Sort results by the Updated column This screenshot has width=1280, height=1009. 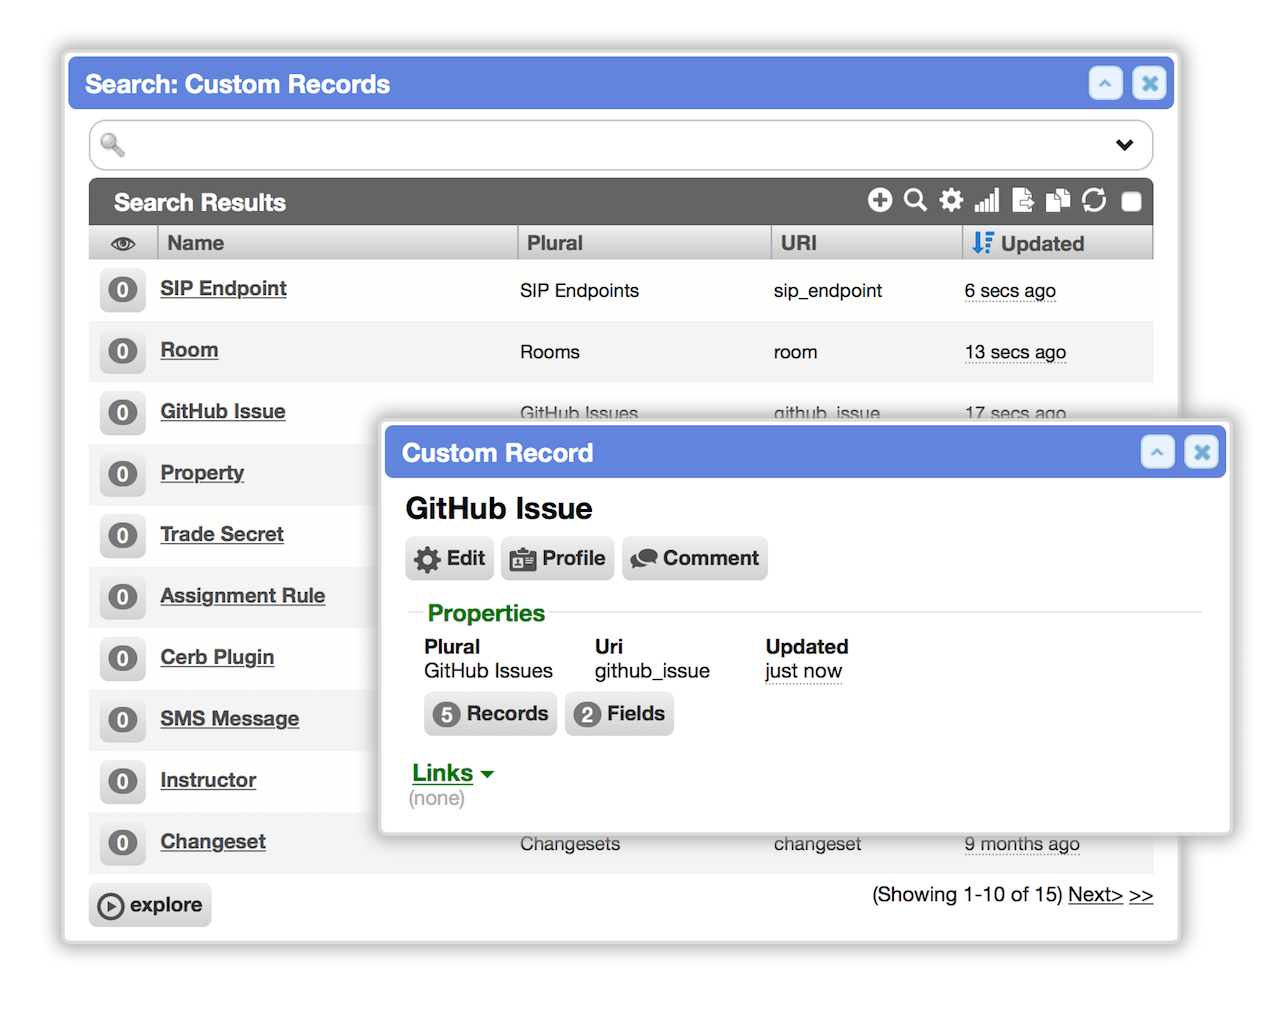(x=1042, y=243)
